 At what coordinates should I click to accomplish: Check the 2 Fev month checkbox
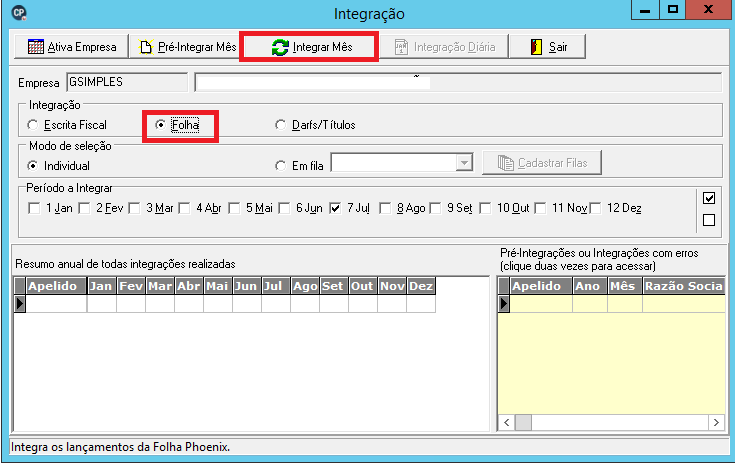[84, 208]
